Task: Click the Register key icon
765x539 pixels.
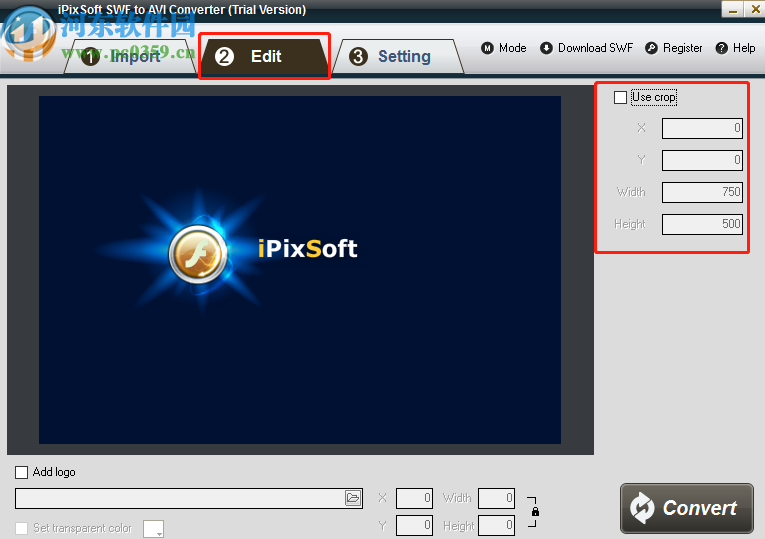Action: click(651, 48)
